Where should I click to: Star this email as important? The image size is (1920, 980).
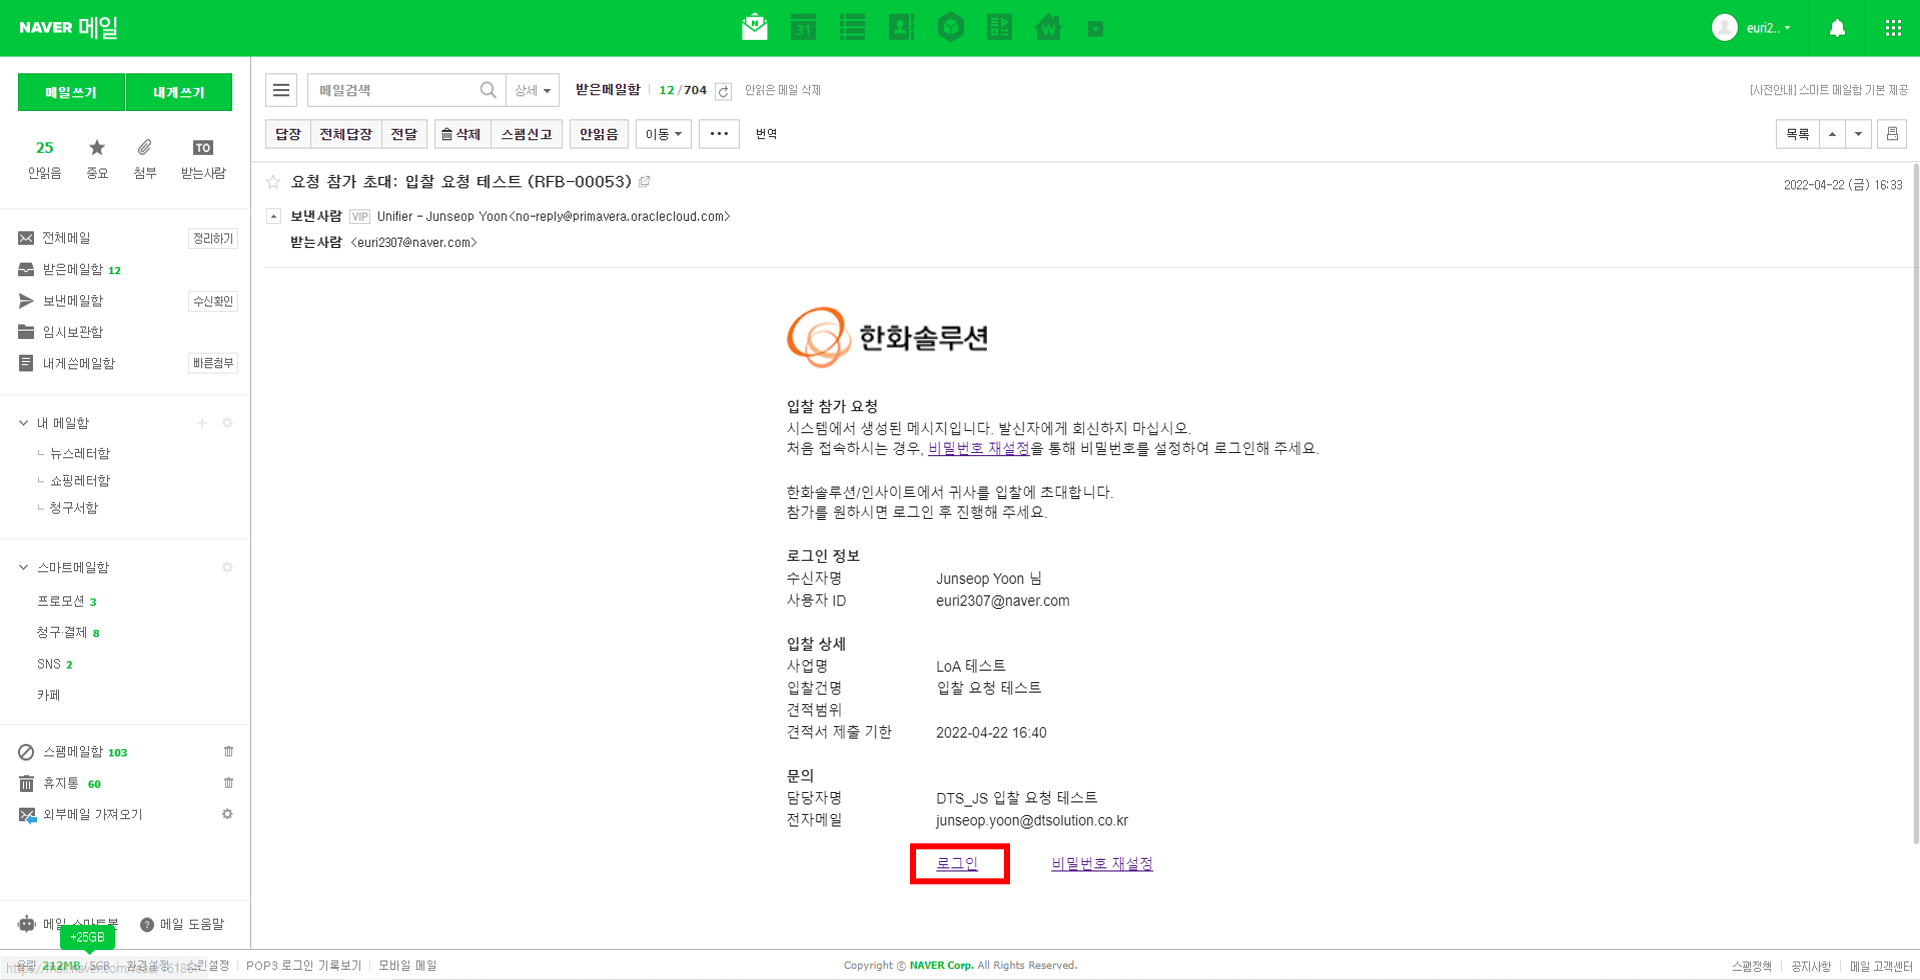[273, 182]
